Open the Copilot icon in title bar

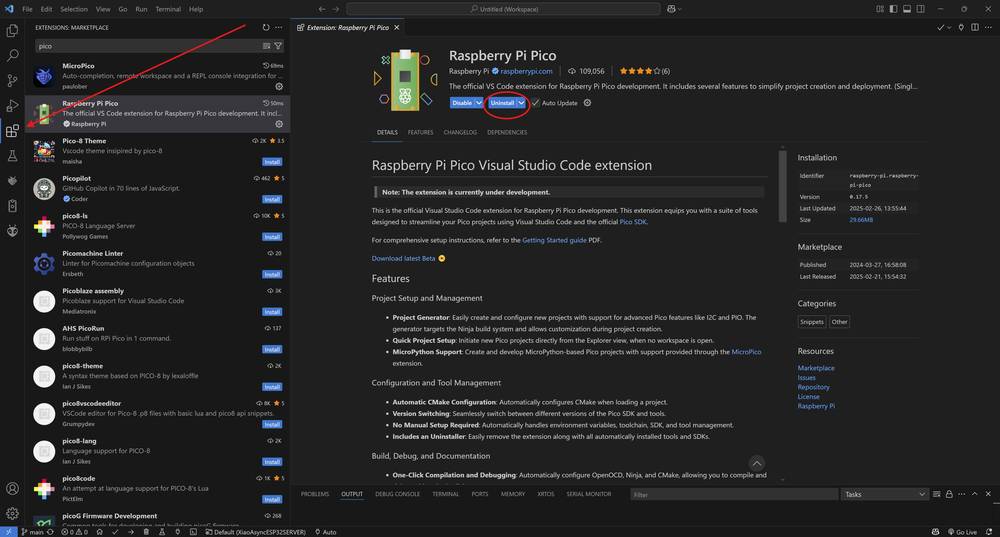tap(671, 9)
